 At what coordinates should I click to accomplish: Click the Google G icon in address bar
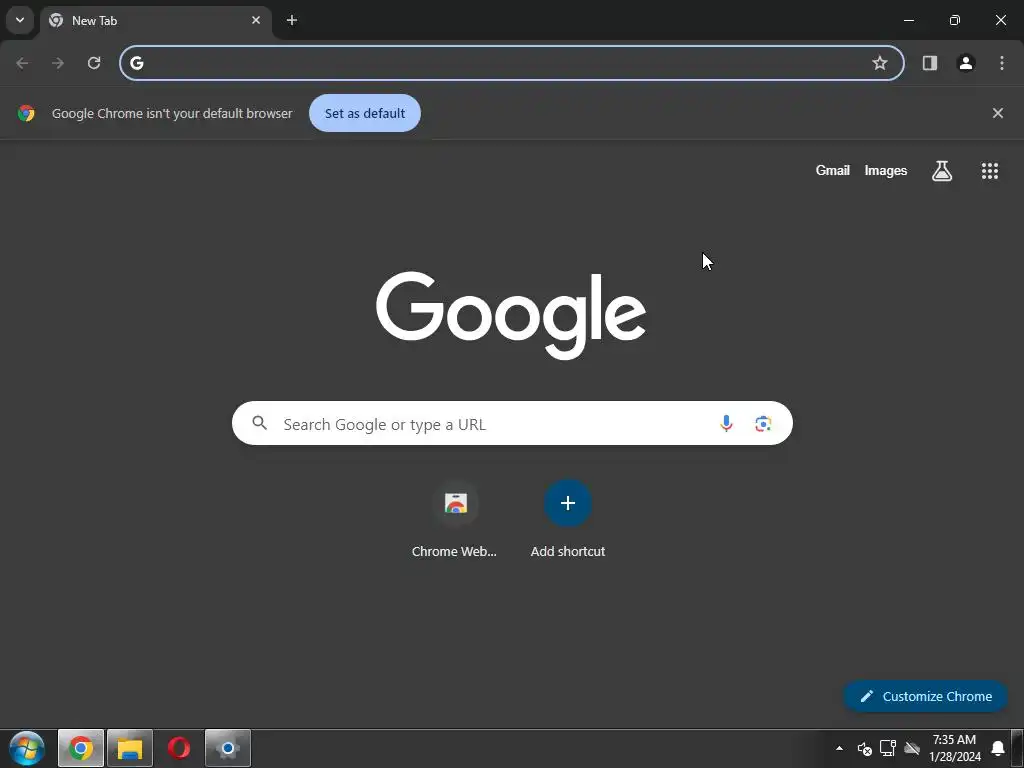click(136, 63)
